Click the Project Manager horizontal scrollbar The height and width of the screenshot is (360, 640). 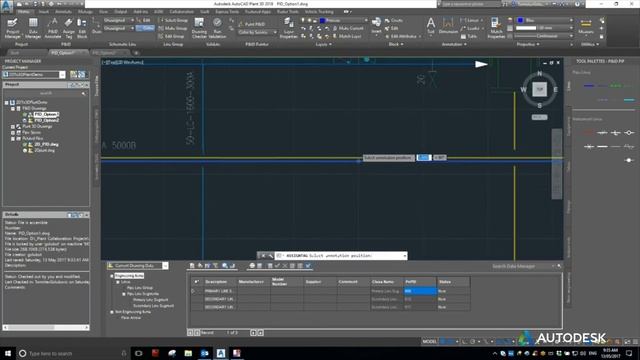point(46,327)
